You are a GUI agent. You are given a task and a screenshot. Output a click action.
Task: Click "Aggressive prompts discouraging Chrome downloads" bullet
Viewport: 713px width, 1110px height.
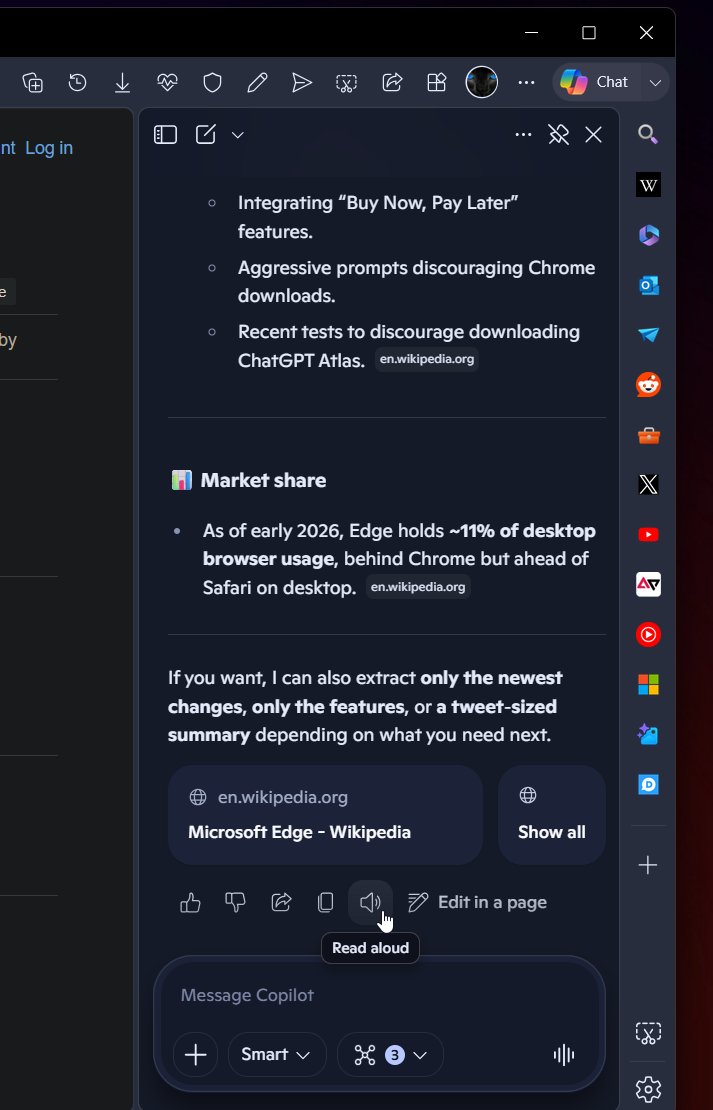(x=416, y=282)
